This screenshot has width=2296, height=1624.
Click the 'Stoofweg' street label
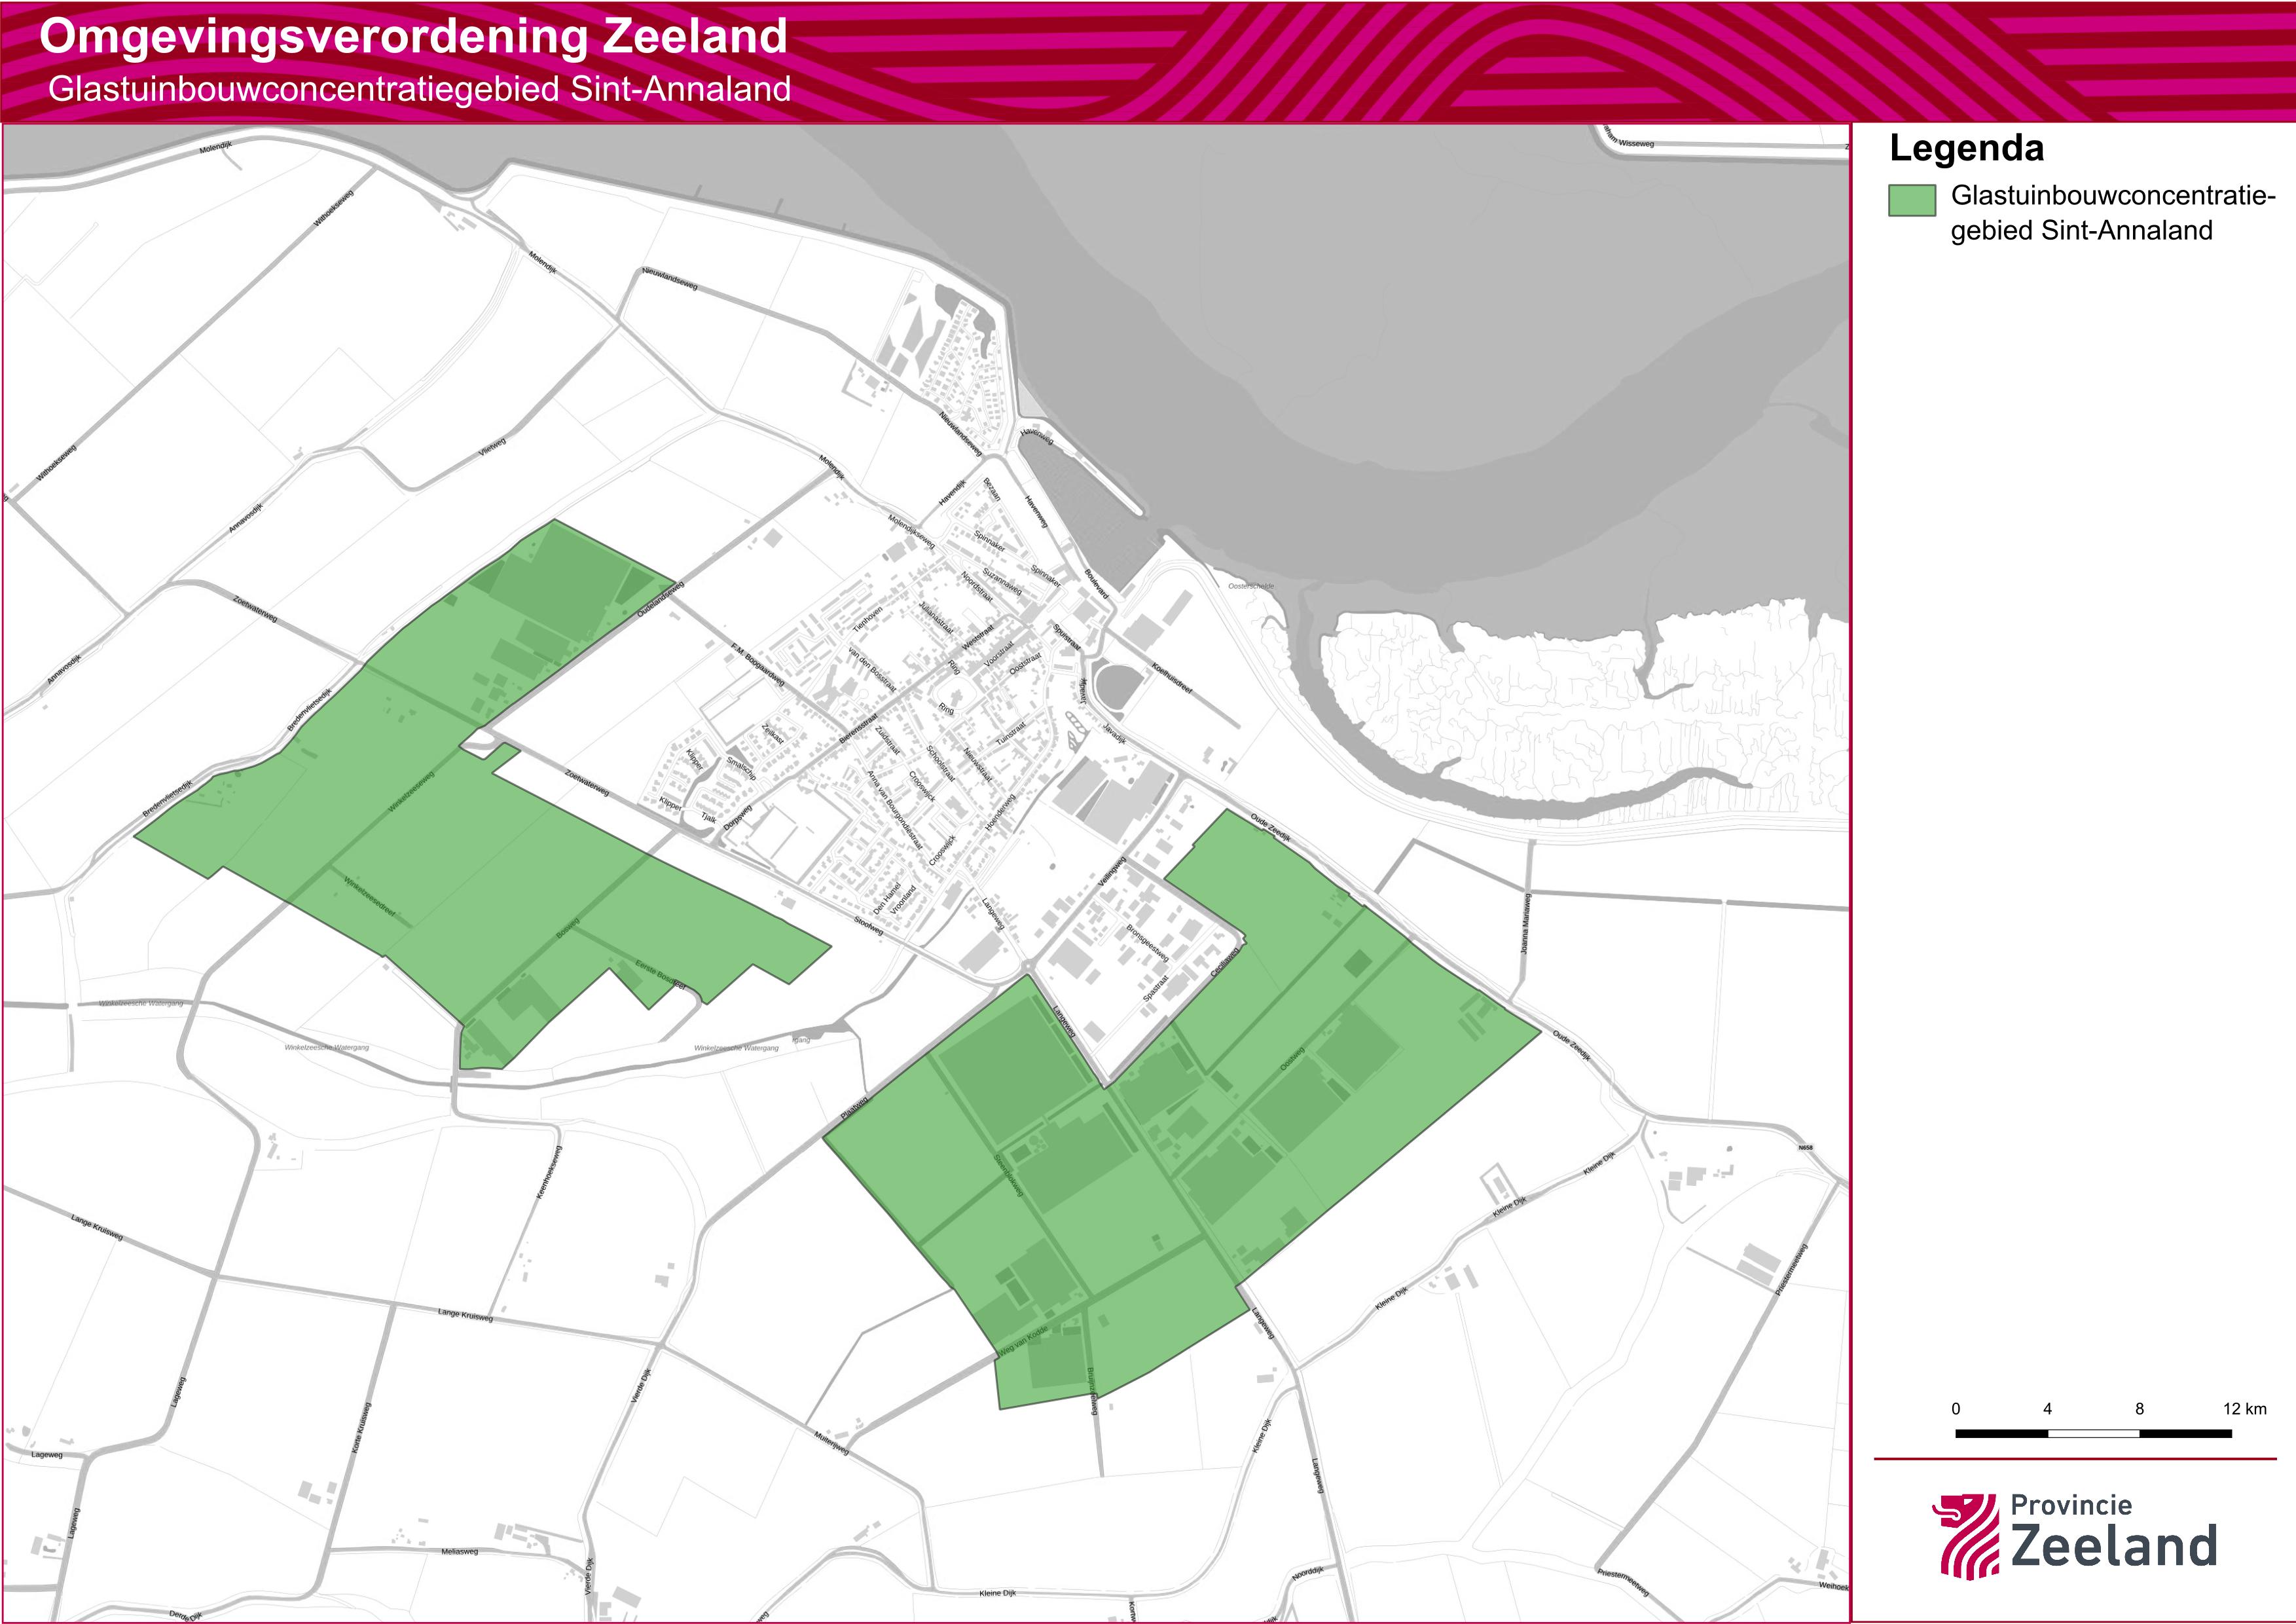coord(868,927)
